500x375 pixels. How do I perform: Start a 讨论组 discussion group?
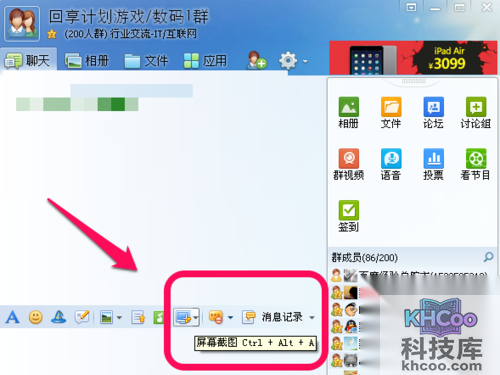coord(476,113)
